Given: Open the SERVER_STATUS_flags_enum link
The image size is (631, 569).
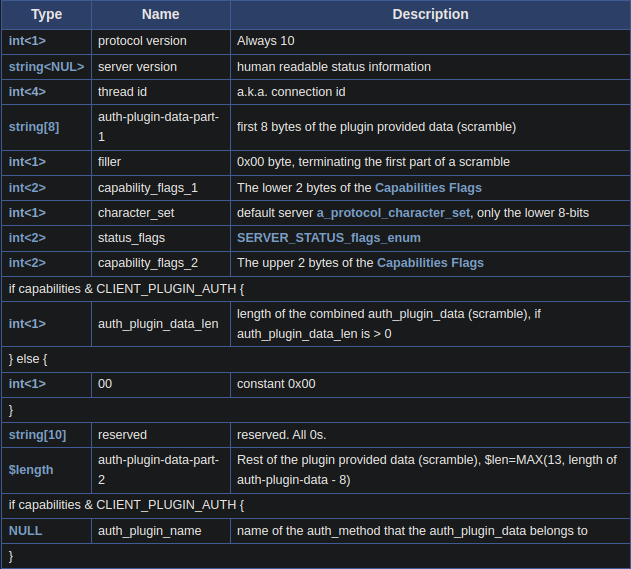Looking at the screenshot, I should (x=329, y=238).
